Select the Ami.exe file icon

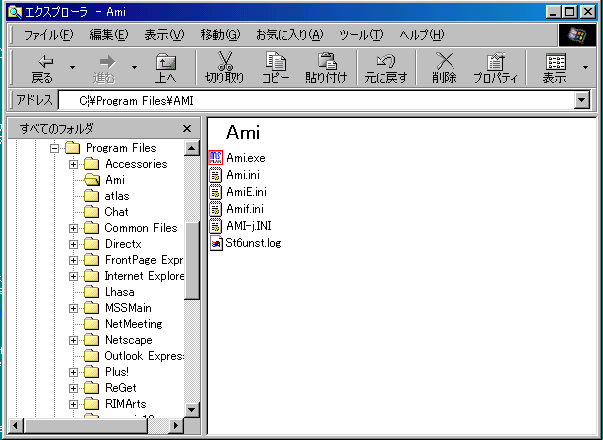[x=215, y=158]
